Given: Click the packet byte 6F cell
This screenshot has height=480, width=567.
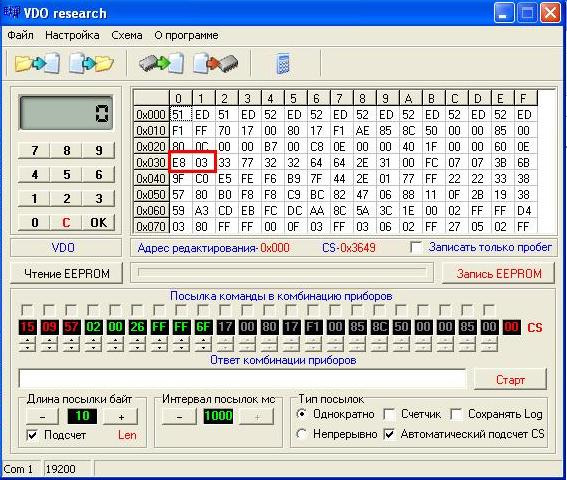Looking at the screenshot, I should tap(203, 327).
